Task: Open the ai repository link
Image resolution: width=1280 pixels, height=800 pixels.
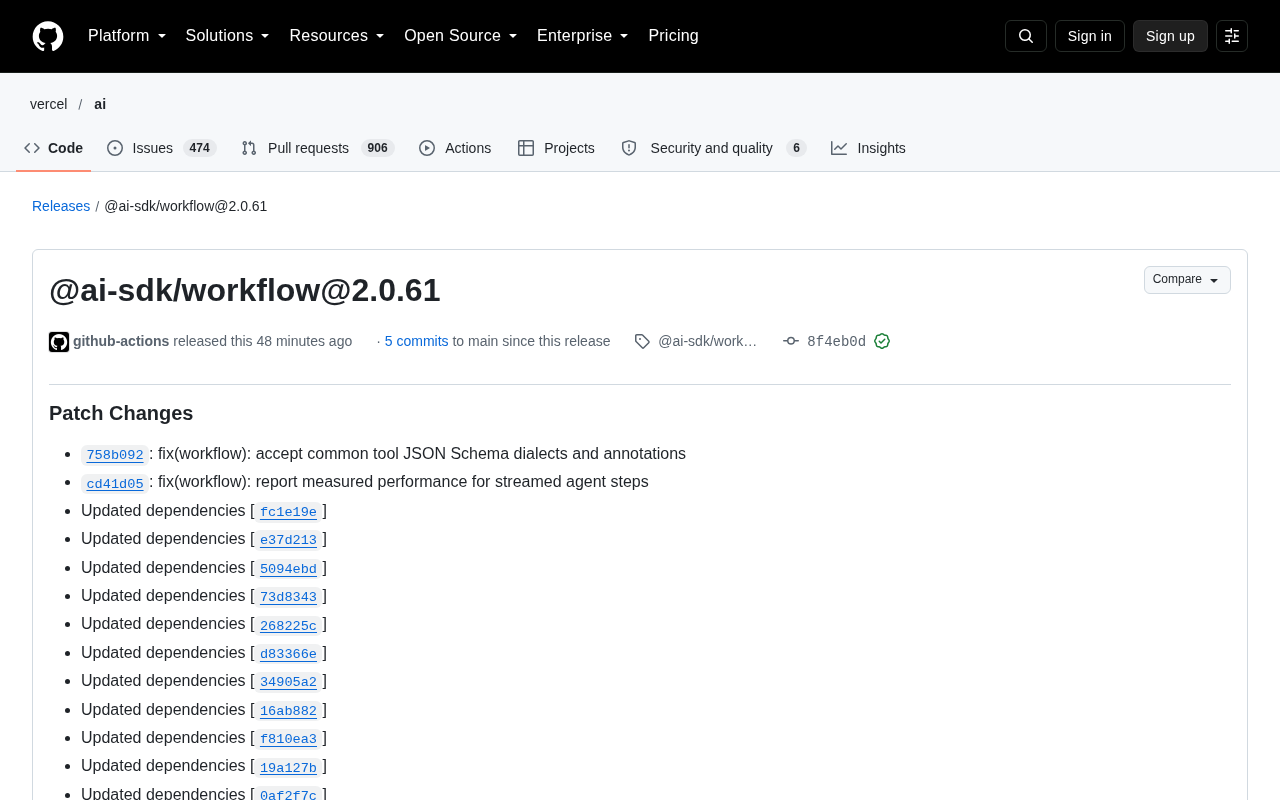Action: point(100,104)
